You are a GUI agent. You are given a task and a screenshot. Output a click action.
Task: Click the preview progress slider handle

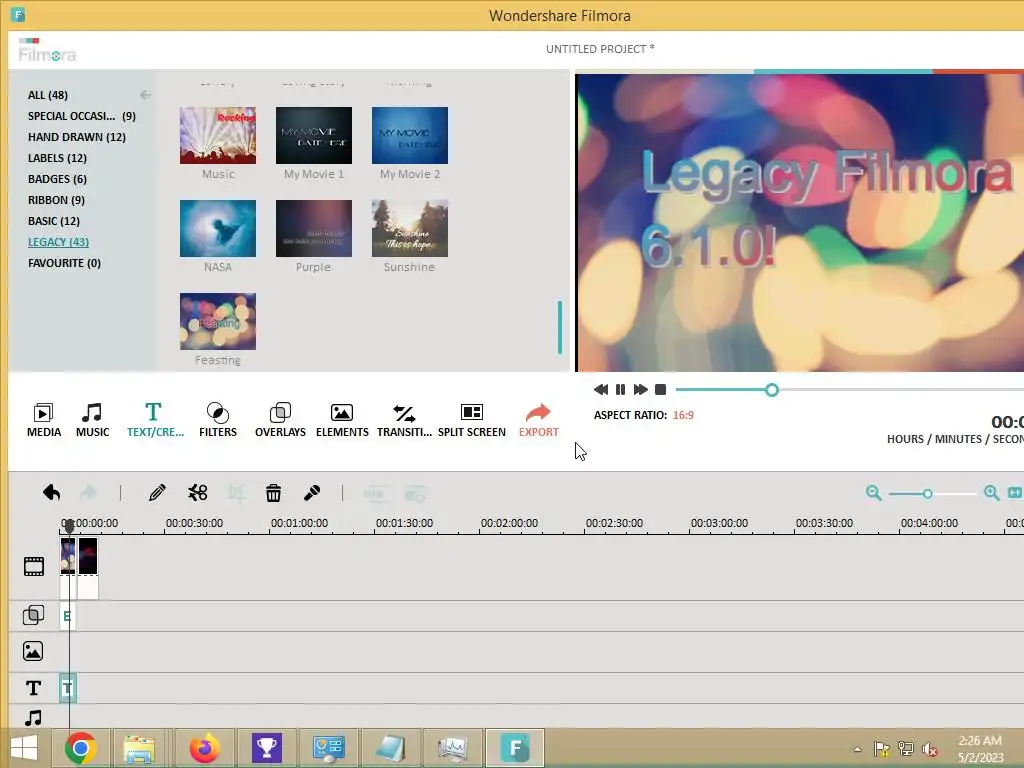(x=772, y=390)
